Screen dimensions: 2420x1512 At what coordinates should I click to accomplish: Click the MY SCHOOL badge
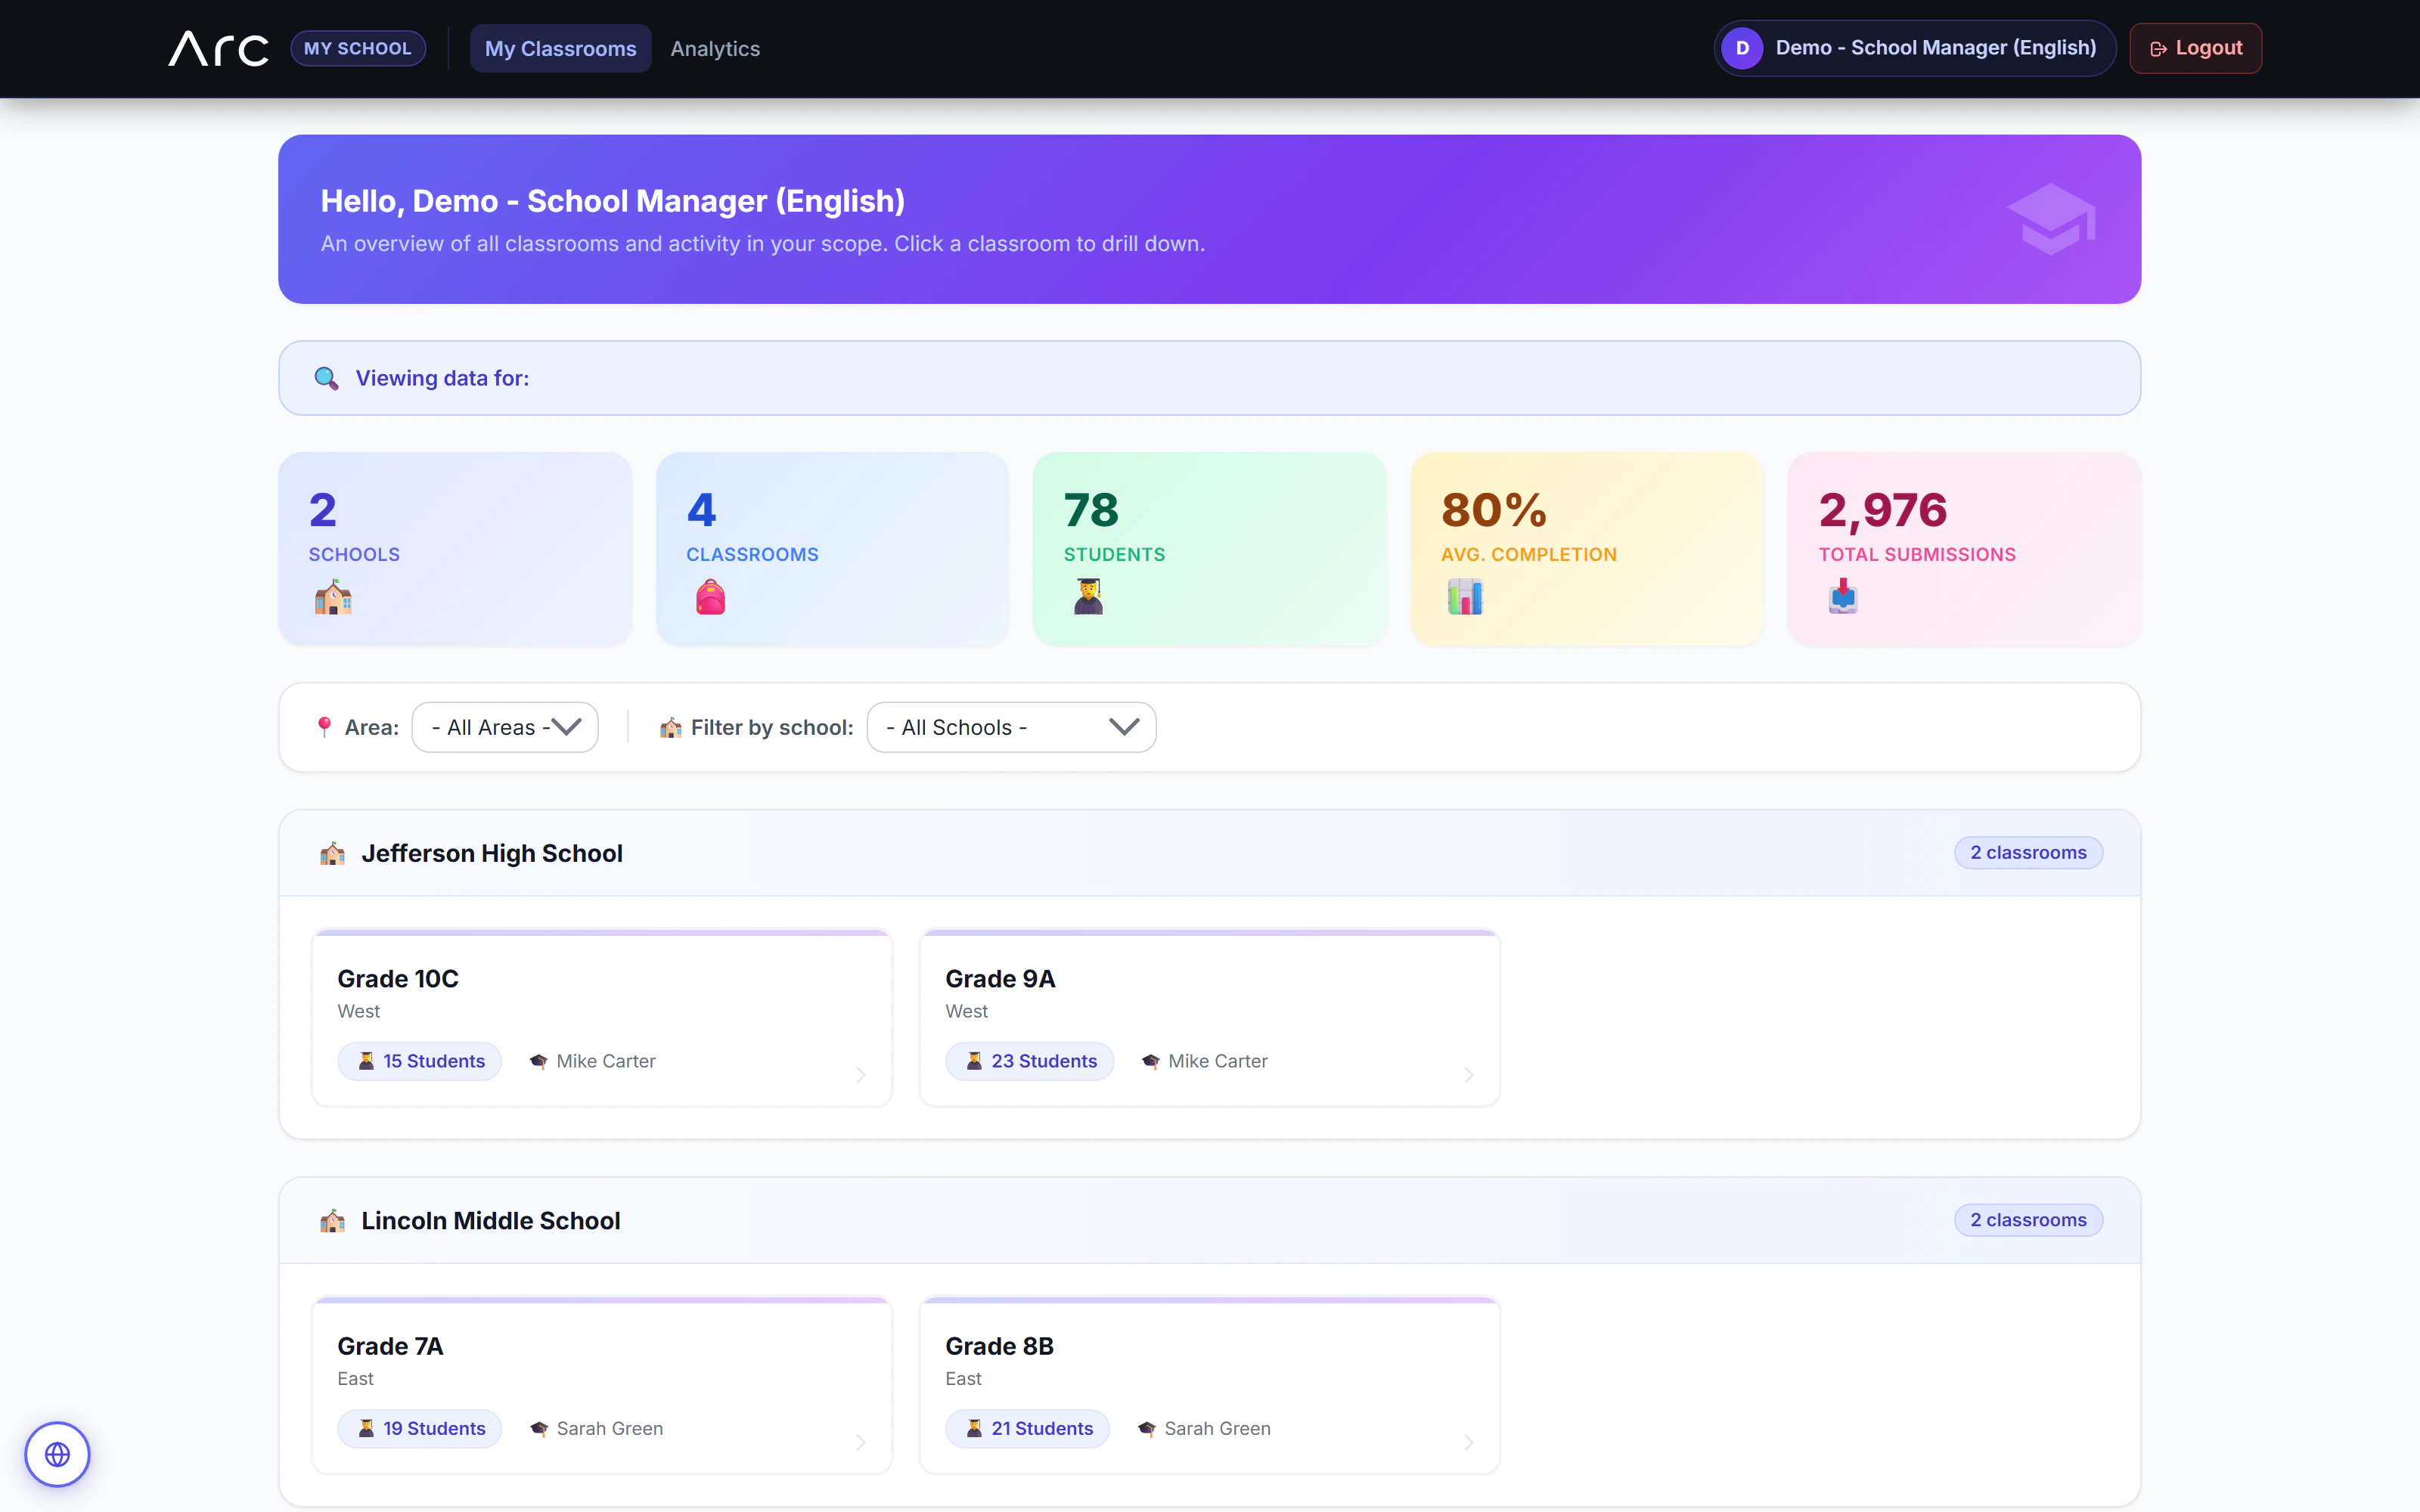(358, 48)
